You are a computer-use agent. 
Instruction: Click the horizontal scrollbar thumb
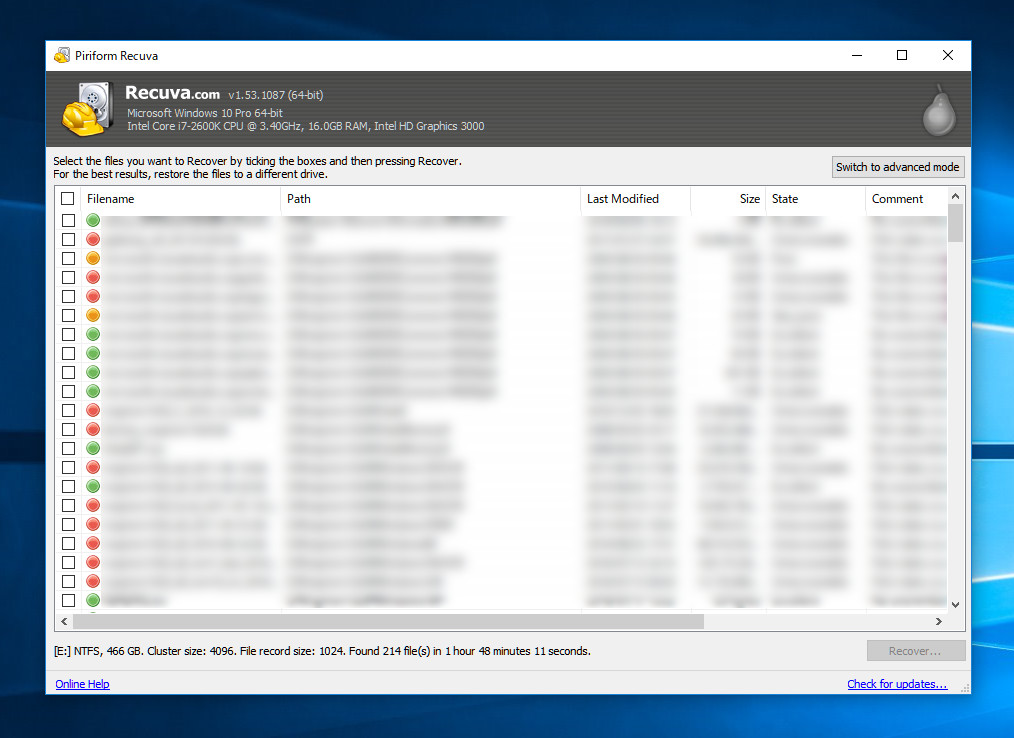tap(388, 621)
